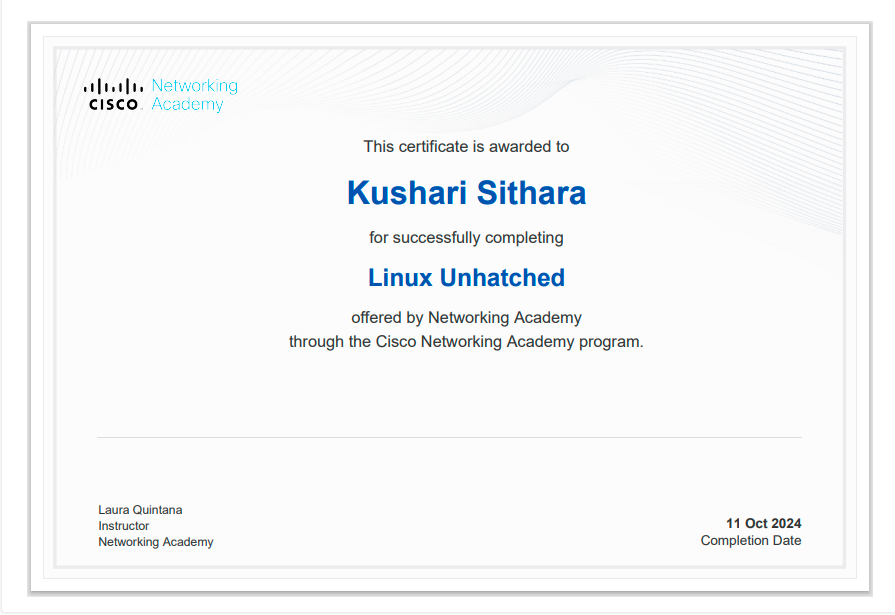Click the word "Unhatched" in the course title
895x615 pixels.
pyautogui.click(x=502, y=278)
